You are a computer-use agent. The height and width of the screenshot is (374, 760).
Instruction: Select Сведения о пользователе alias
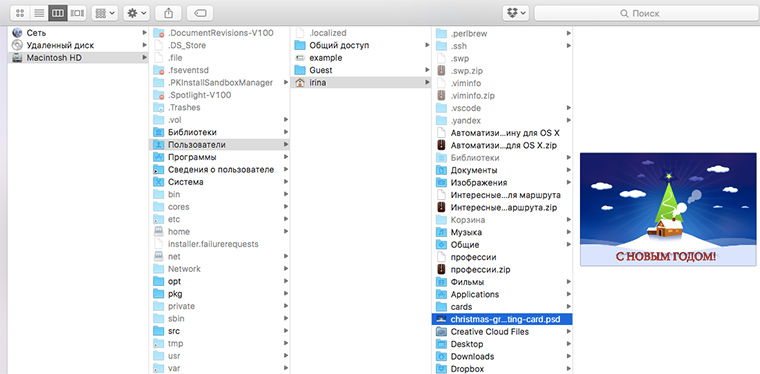tap(220, 170)
